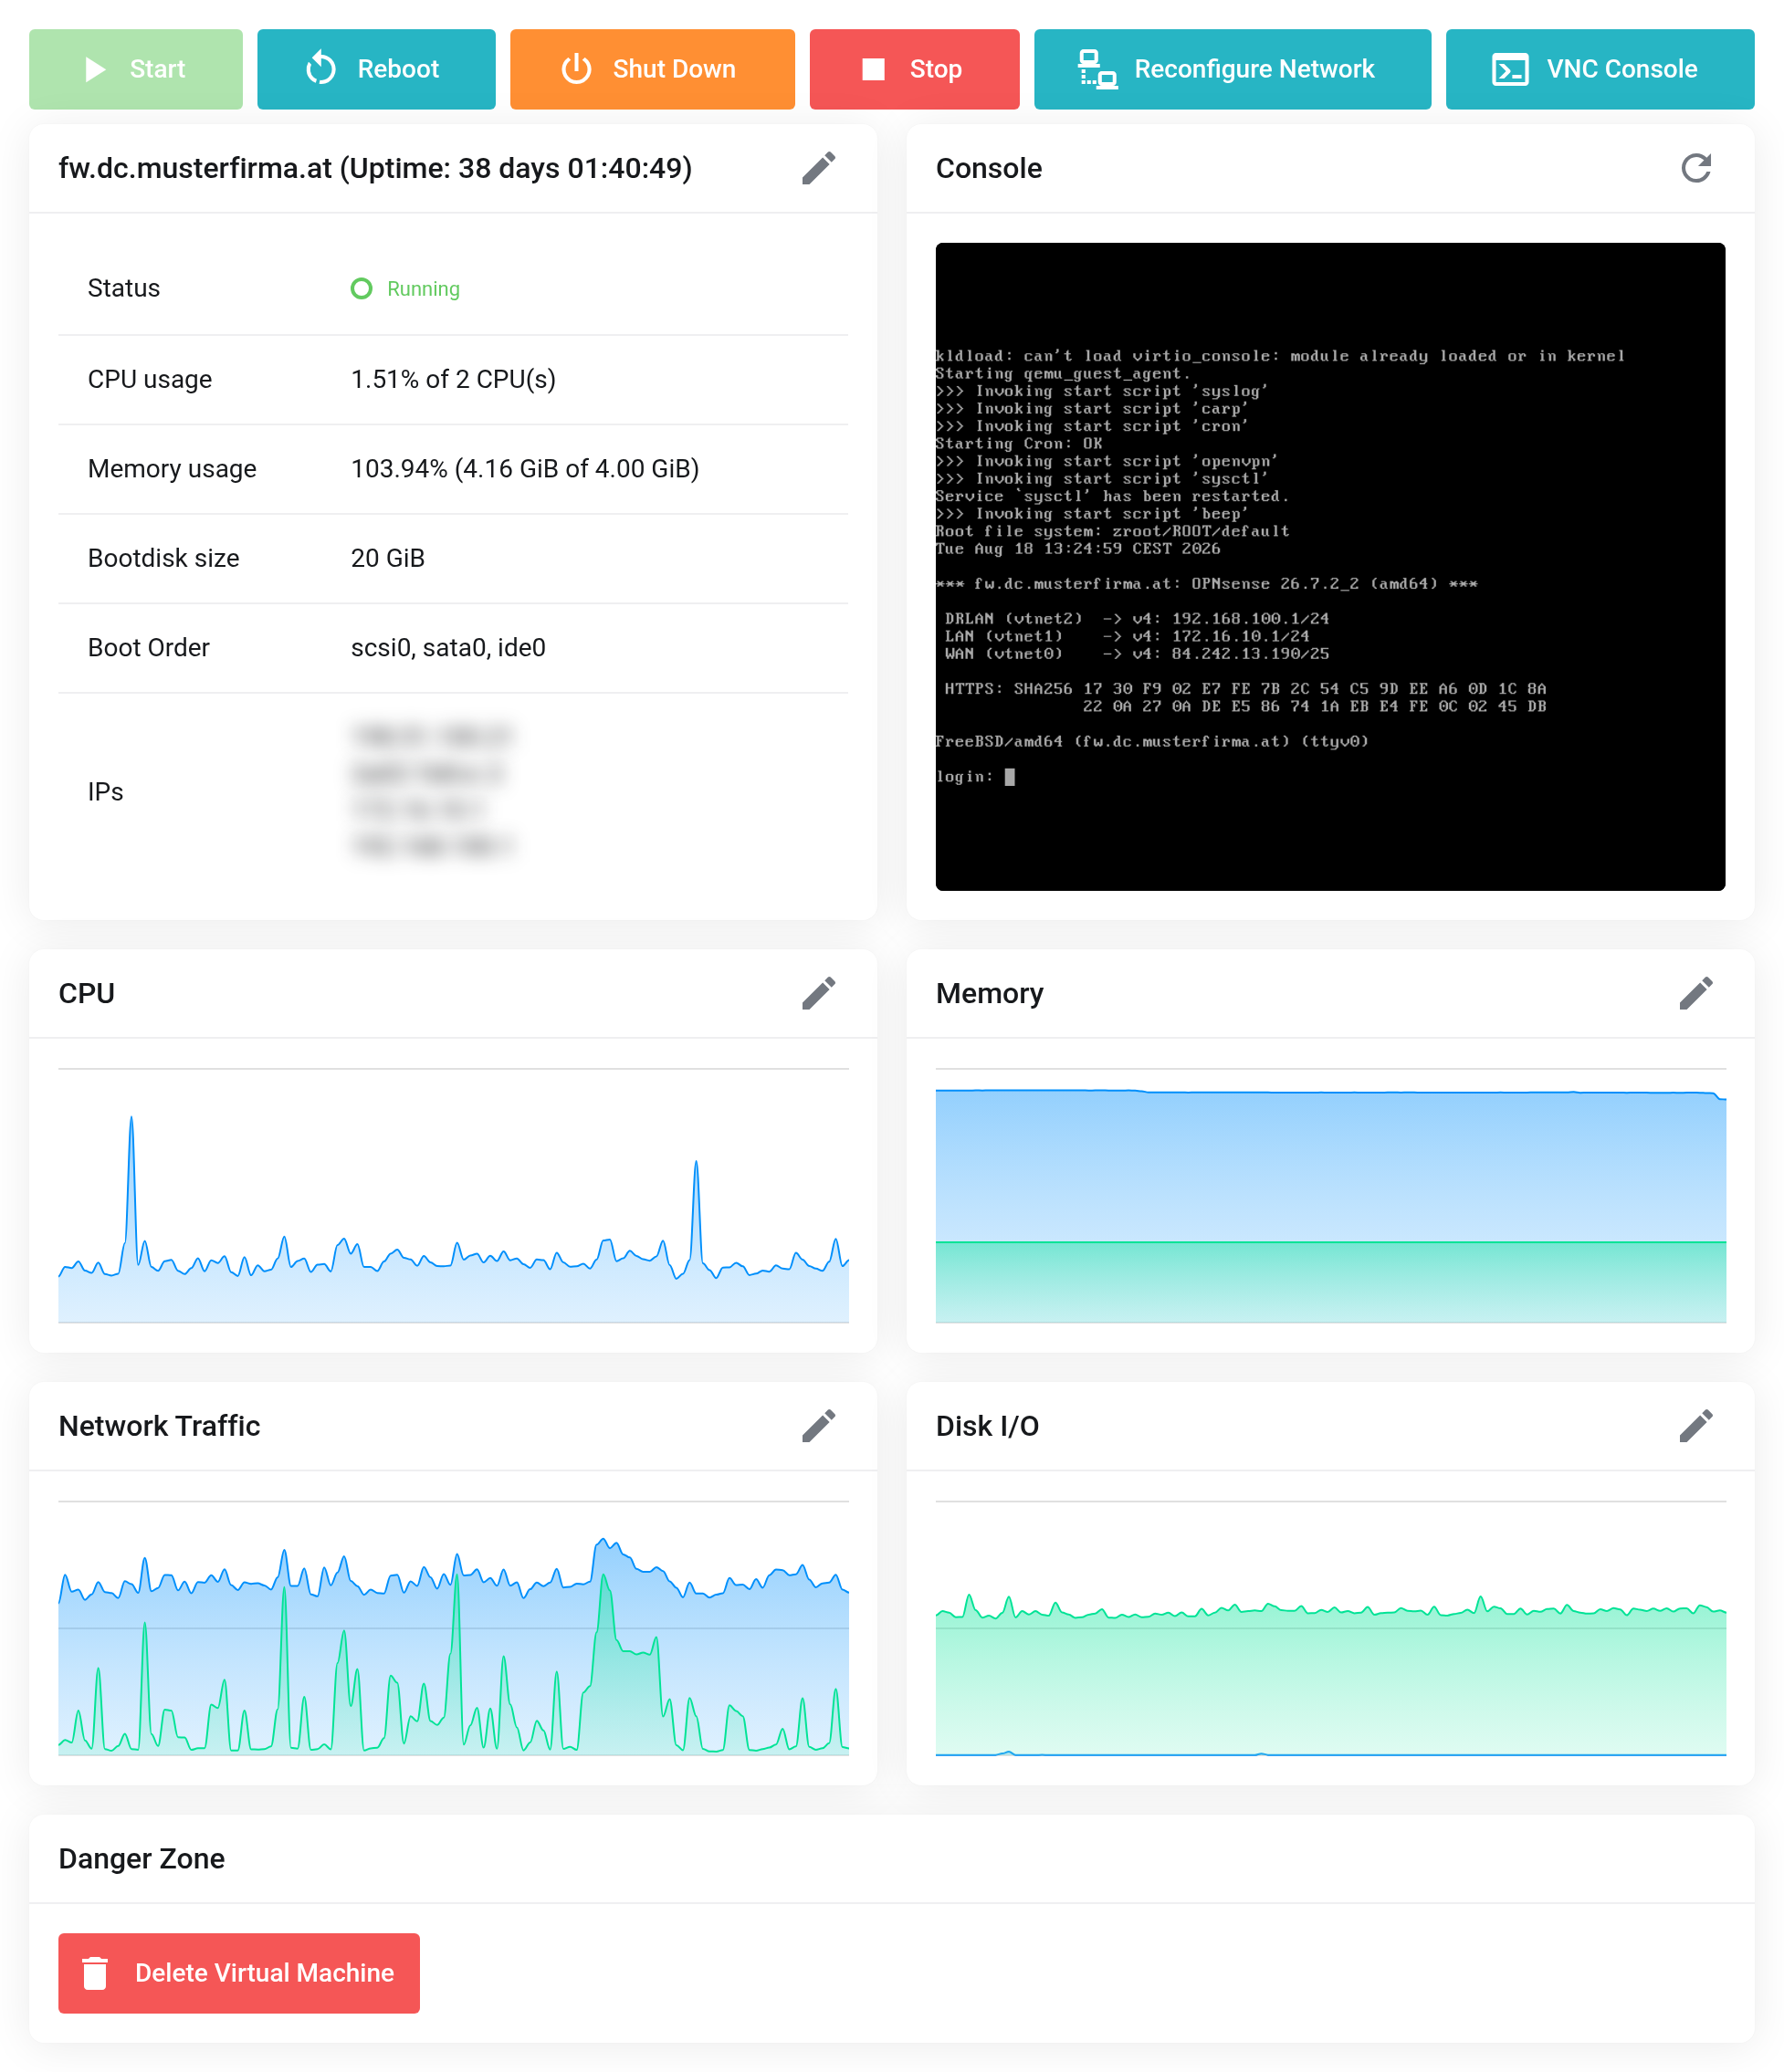
Task: Launch the VNC Console
Action: click(x=1600, y=69)
